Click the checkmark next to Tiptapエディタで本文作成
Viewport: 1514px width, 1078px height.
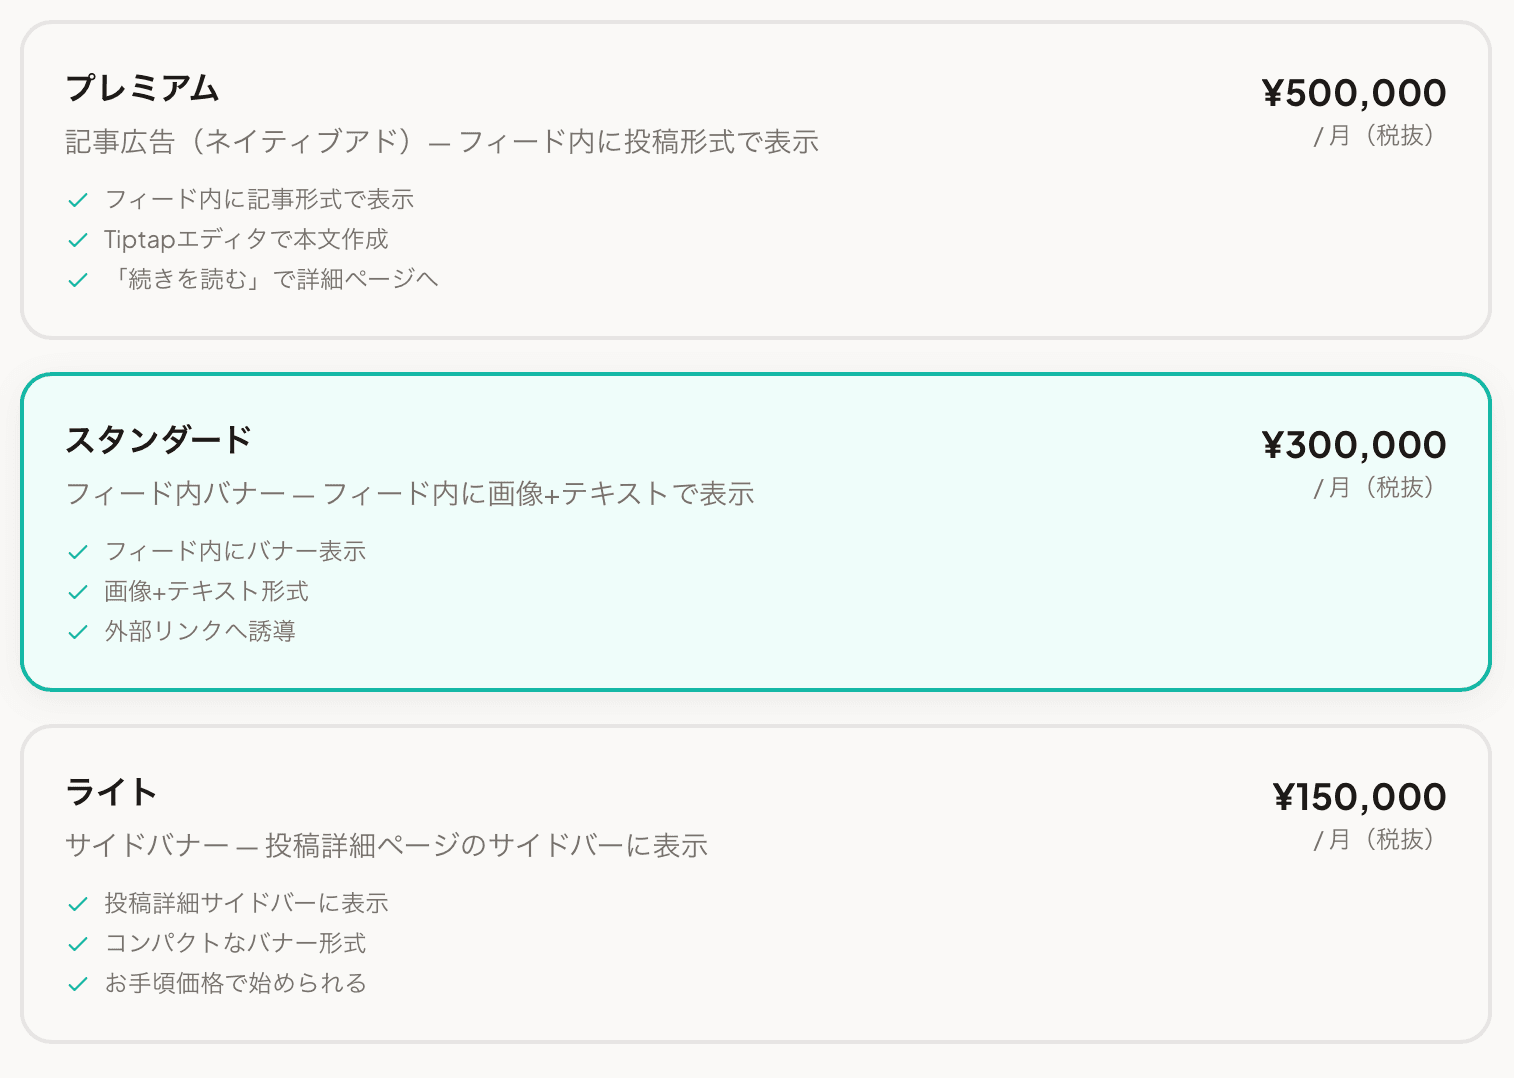[x=78, y=241]
